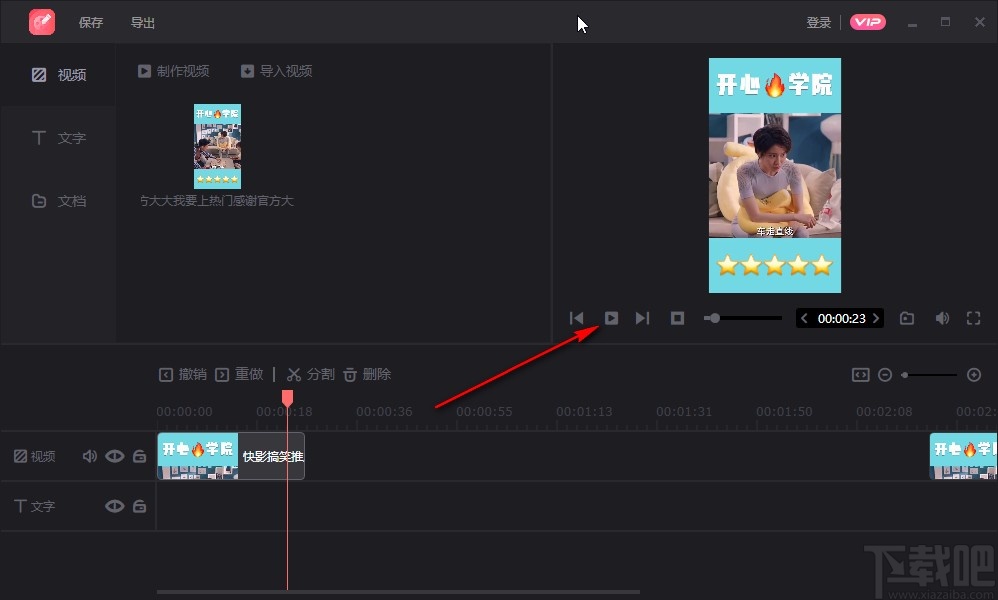
Task: Click the preview video image
Action: click(x=775, y=176)
